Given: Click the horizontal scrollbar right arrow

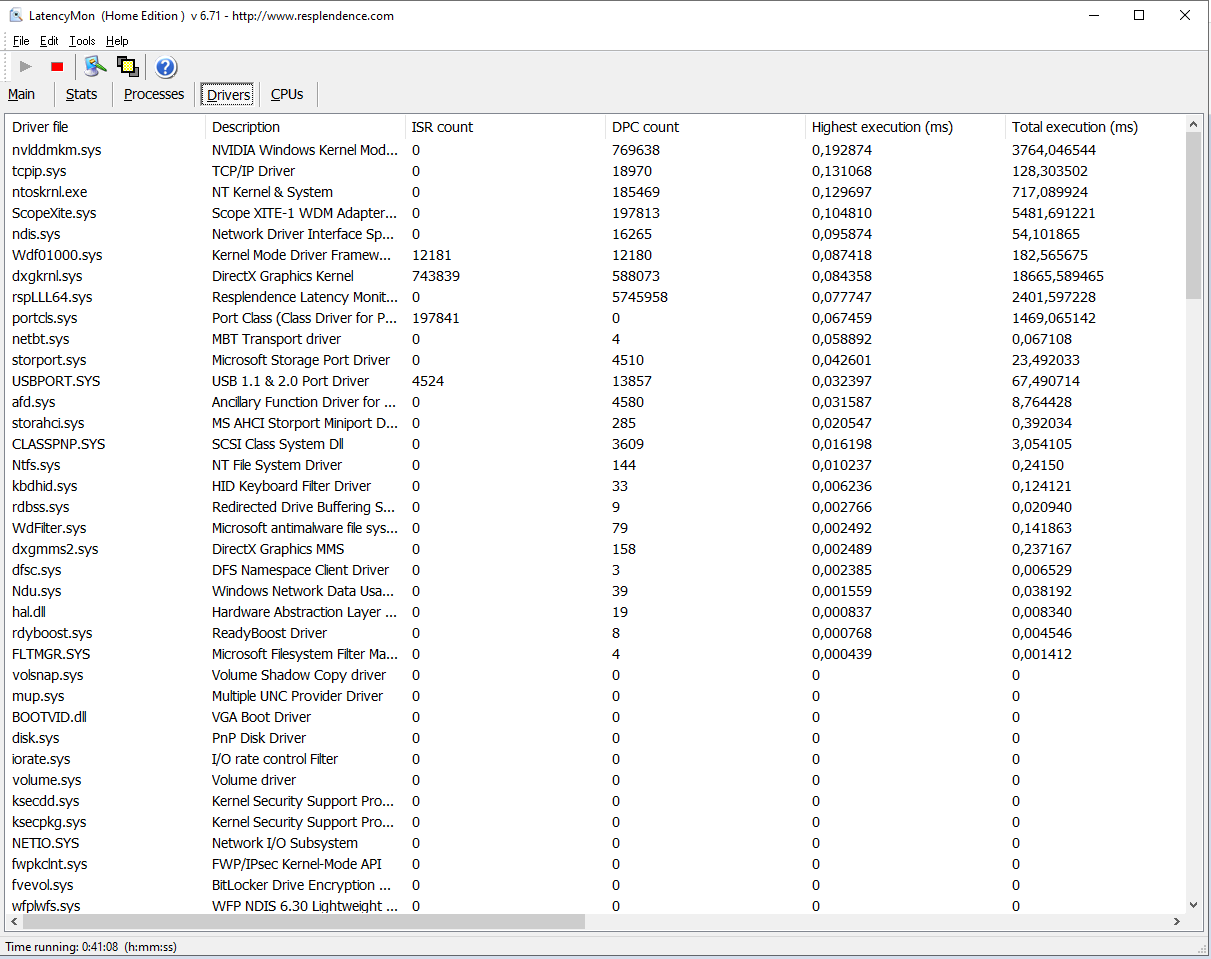Looking at the screenshot, I should pos(1177,921).
